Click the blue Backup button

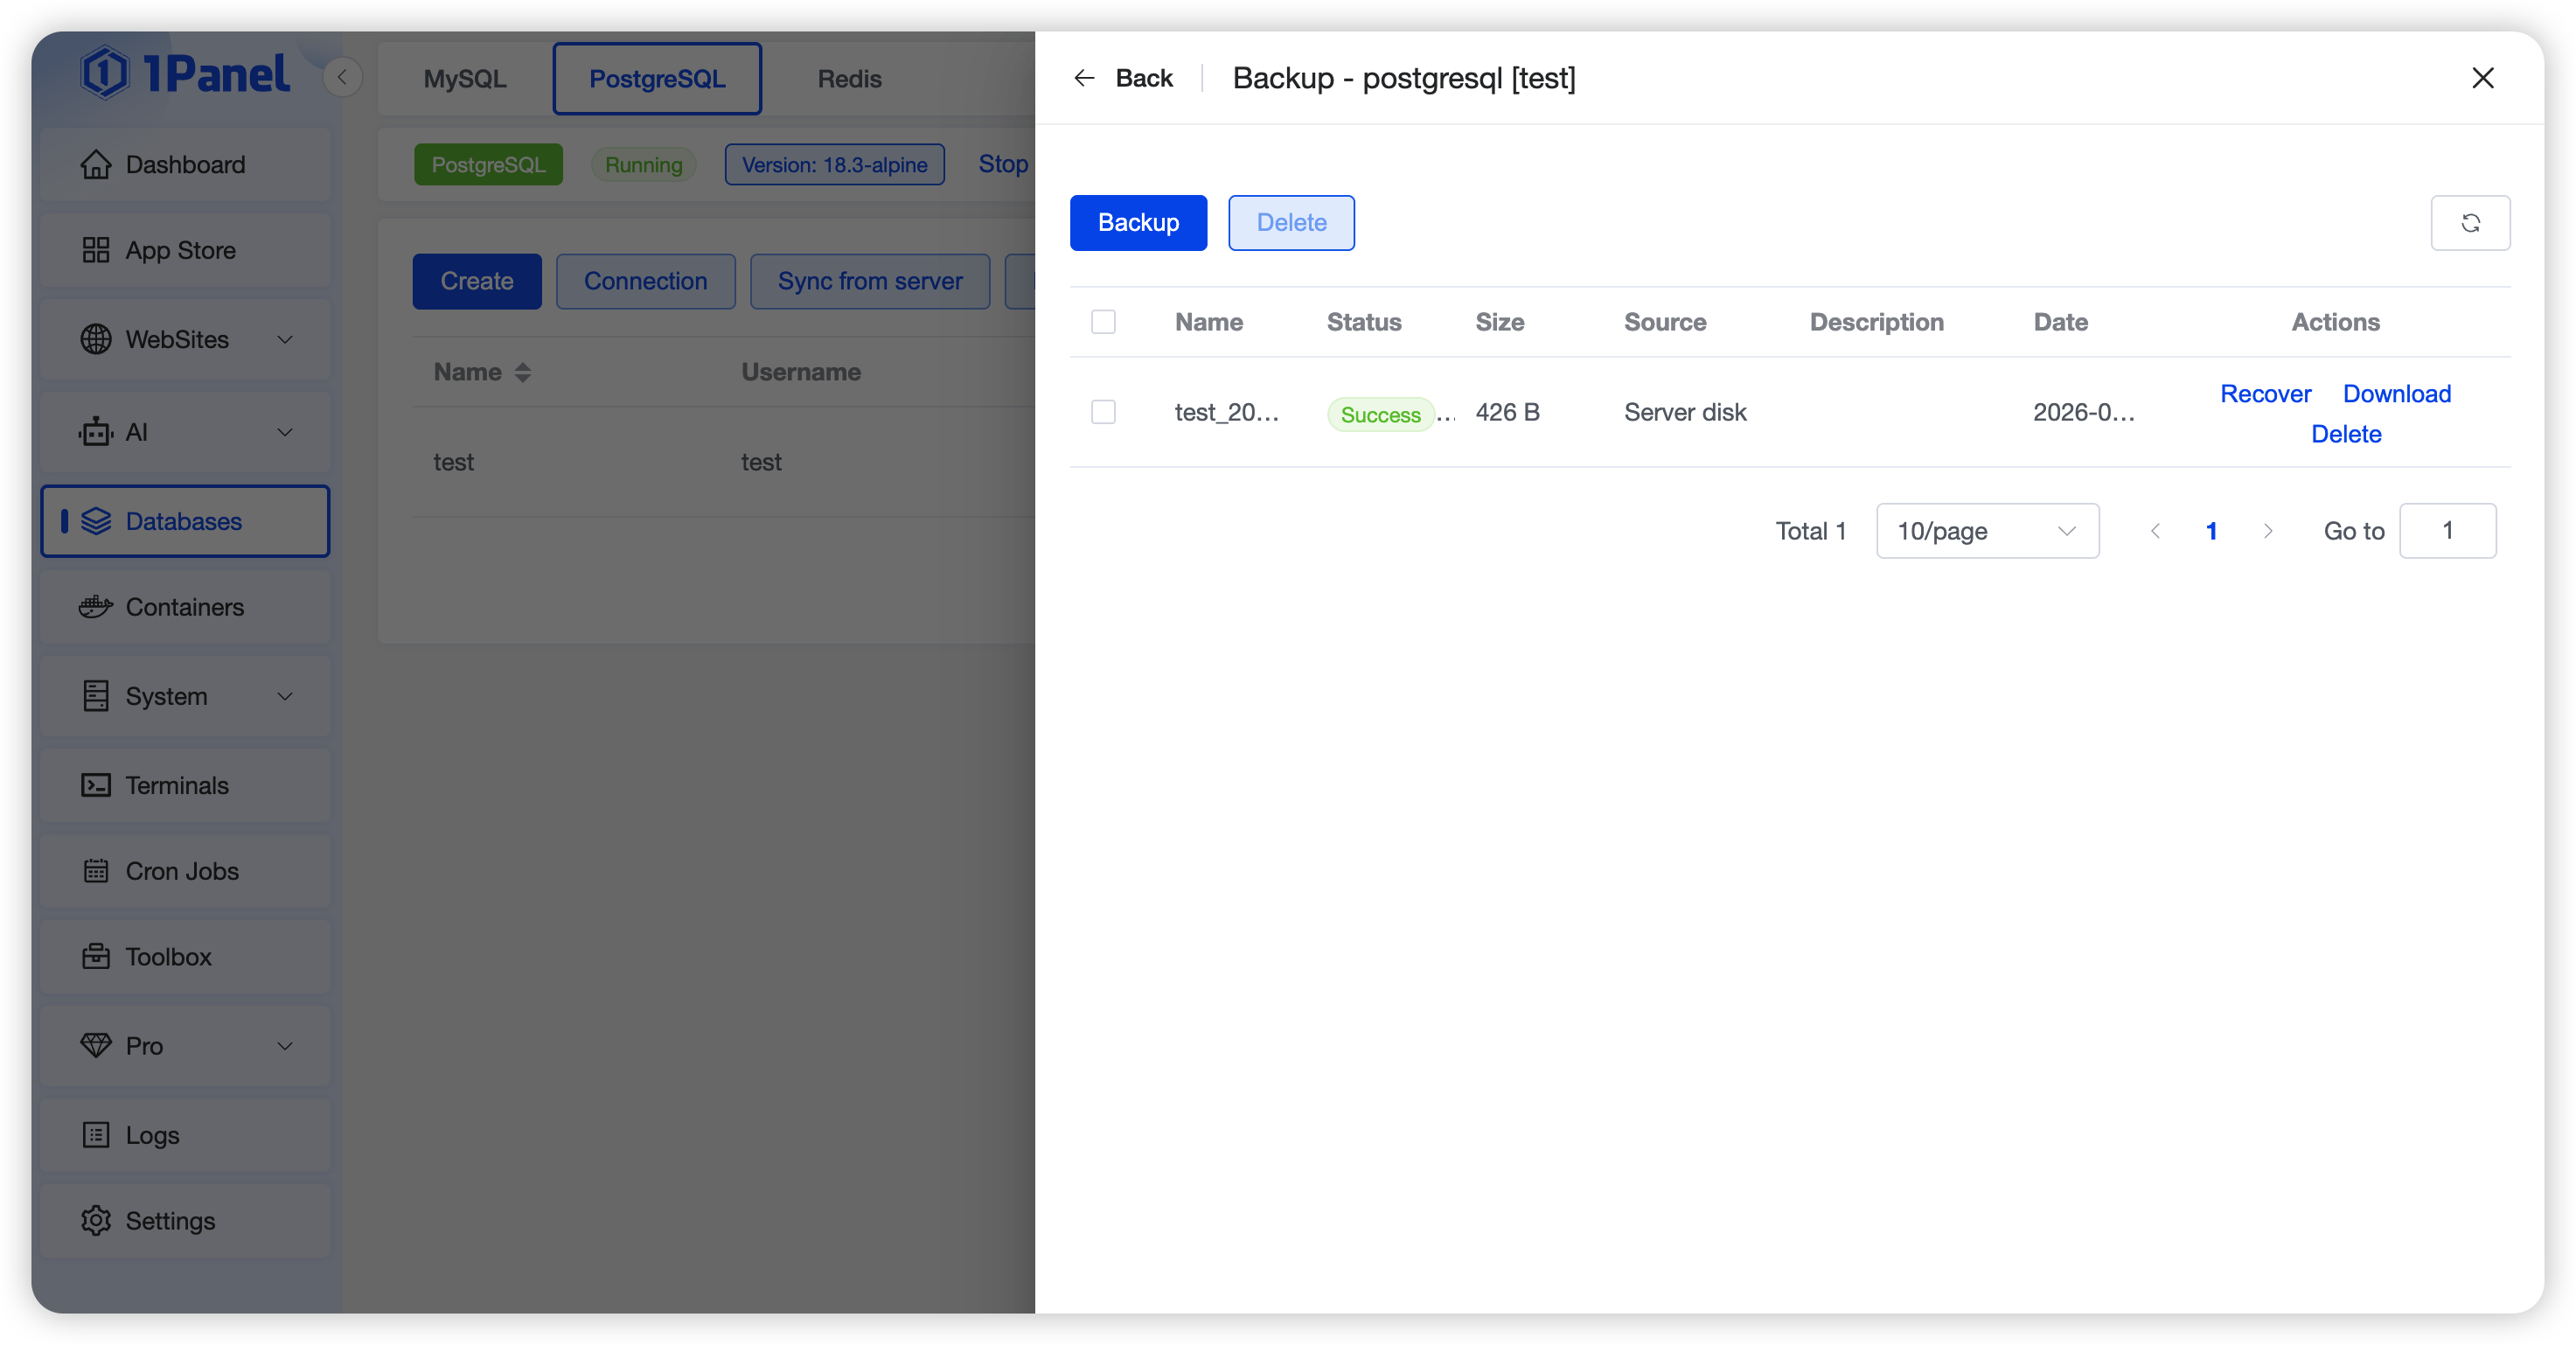(x=1138, y=223)
